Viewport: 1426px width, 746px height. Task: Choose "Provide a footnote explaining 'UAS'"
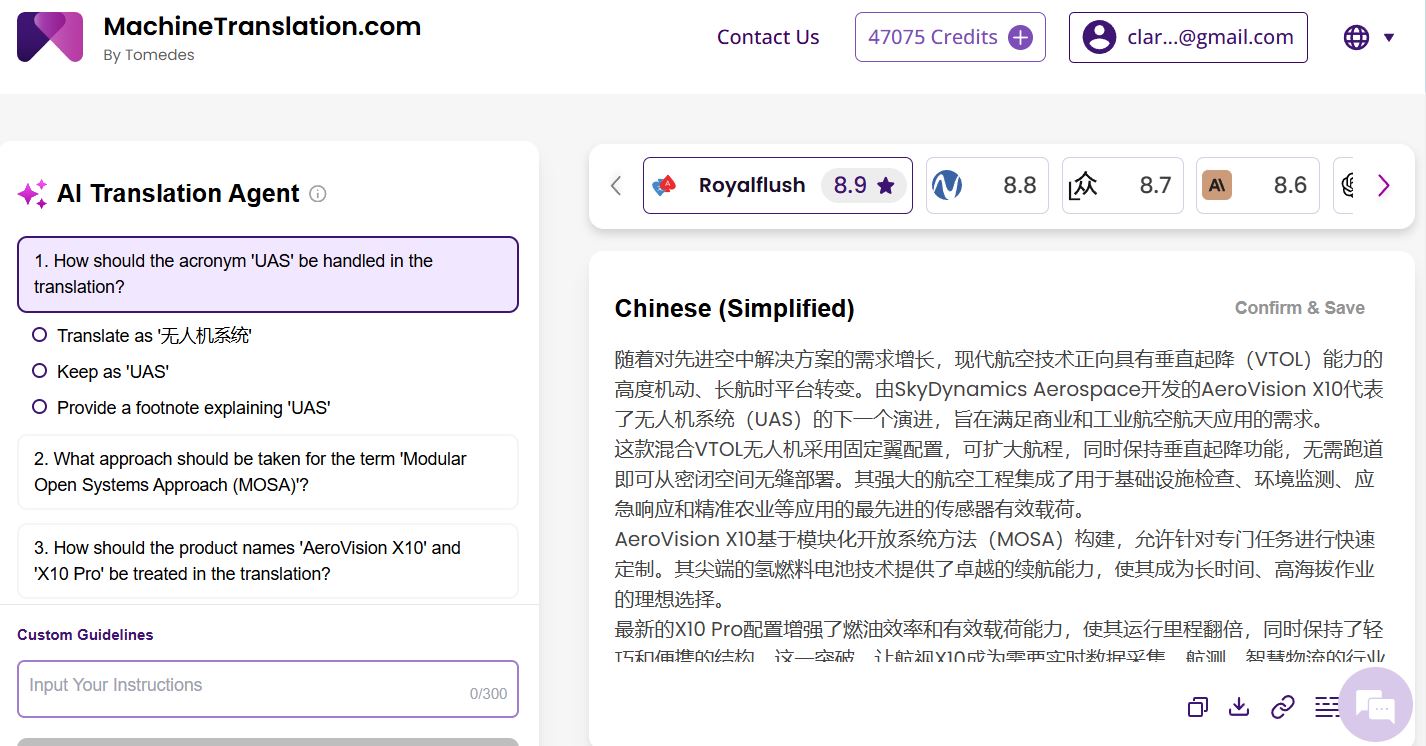point(40,407)
